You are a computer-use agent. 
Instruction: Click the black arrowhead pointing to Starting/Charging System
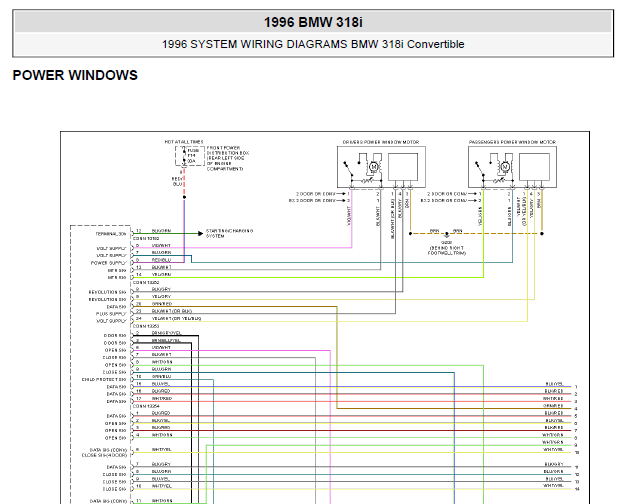[200, 233]
